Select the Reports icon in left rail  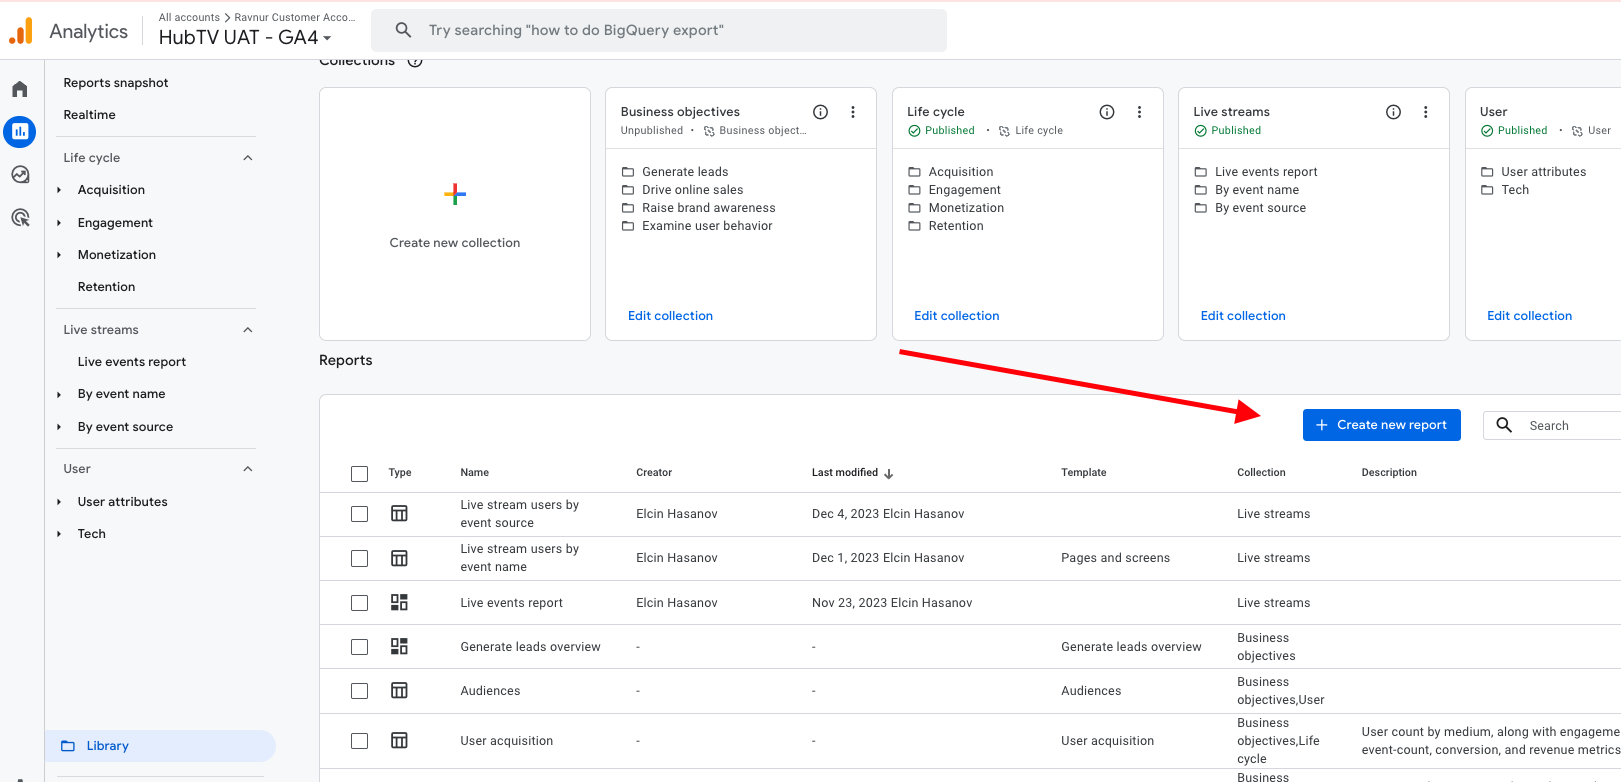[20, 131]
